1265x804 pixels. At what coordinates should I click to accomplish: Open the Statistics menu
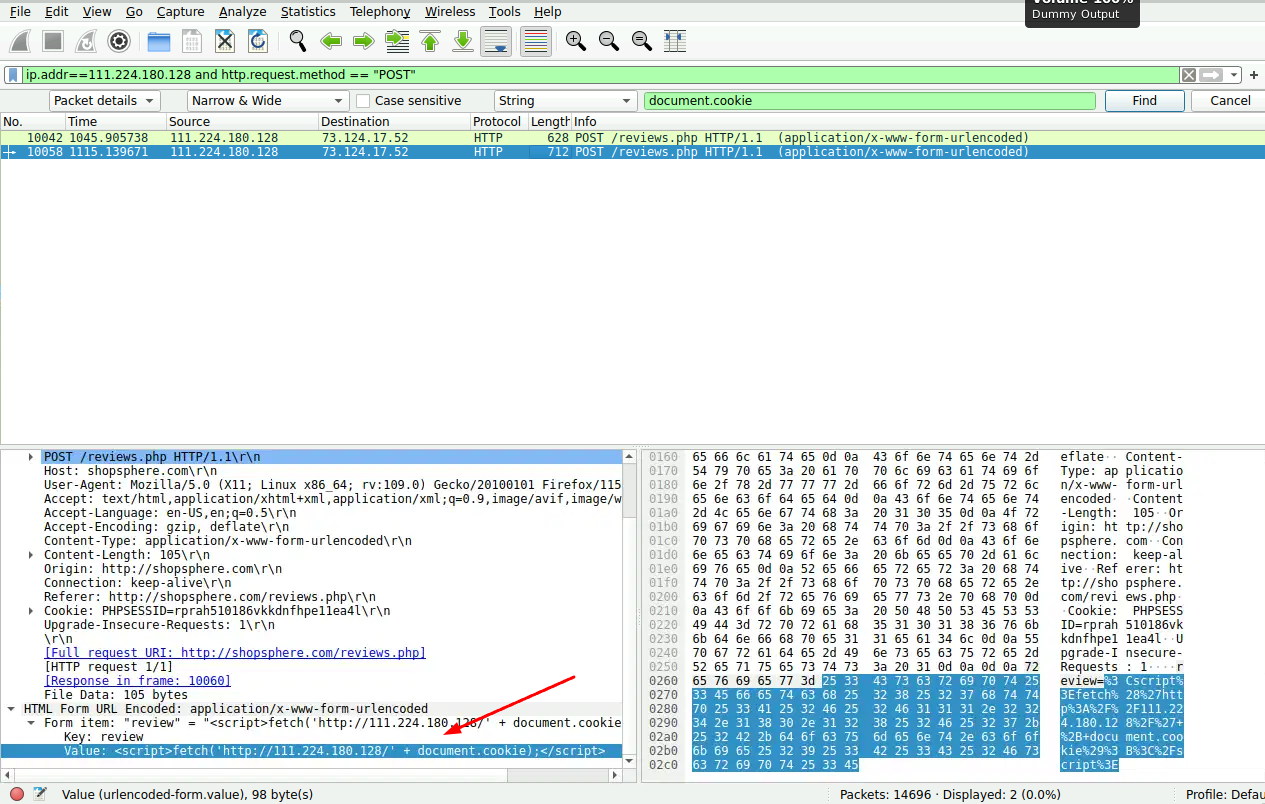tap(308, 12)
